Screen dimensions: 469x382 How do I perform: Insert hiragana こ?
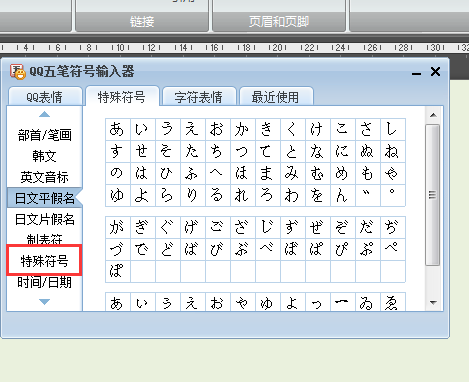(x=343, y=129)
